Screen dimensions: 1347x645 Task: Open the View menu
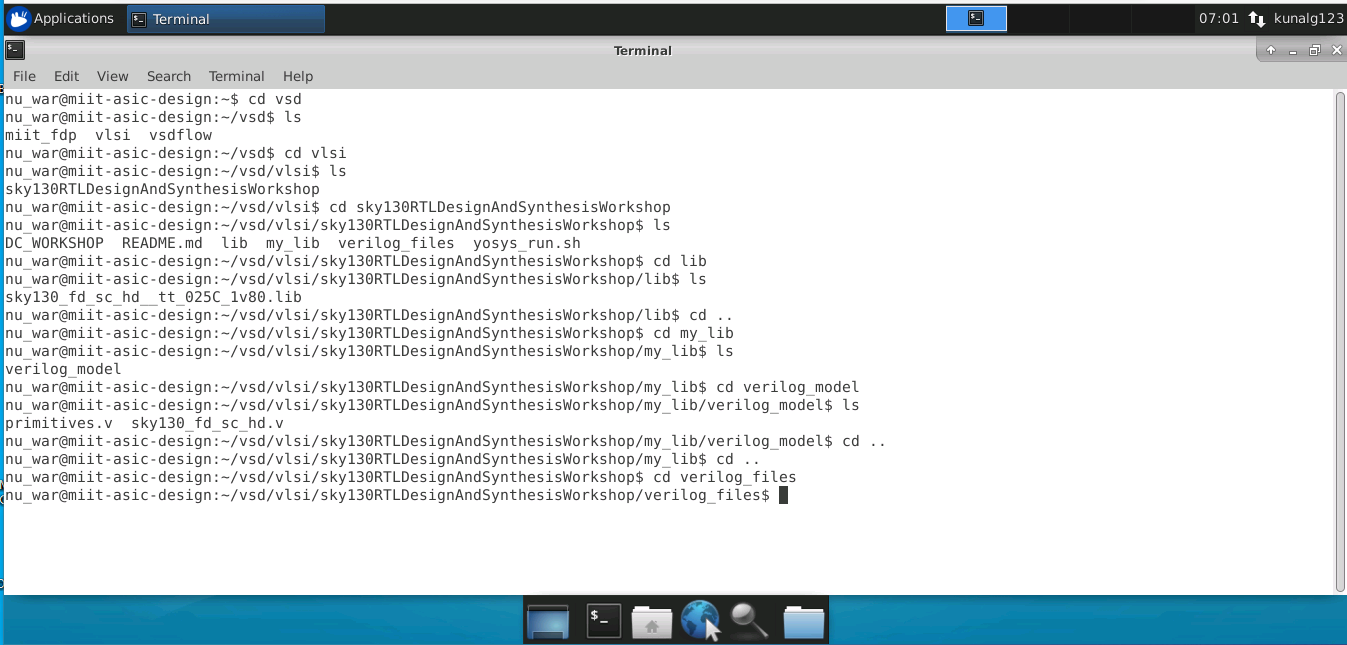coord(112,76)
